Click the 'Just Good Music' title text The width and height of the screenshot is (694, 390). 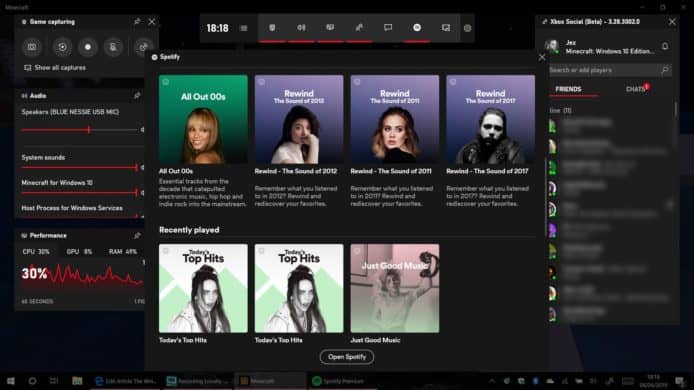[x=375, y=340]
